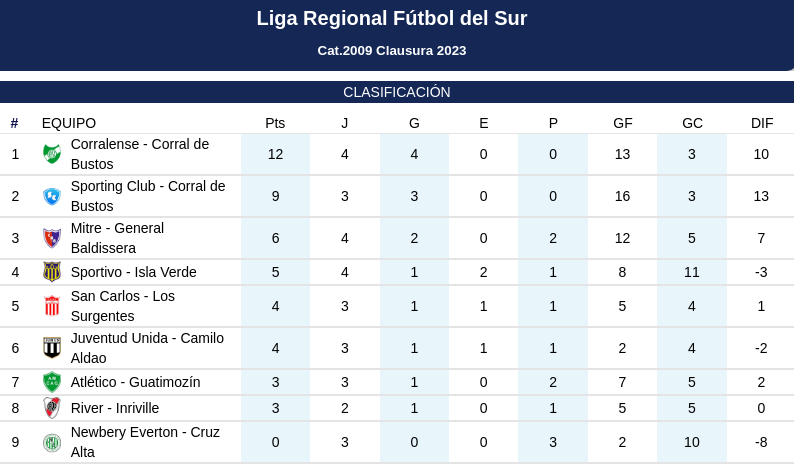Click the Sporting Club blue crest icon
Image resolution: width=794 pixels, height=464 pixels.
point(52,196)
